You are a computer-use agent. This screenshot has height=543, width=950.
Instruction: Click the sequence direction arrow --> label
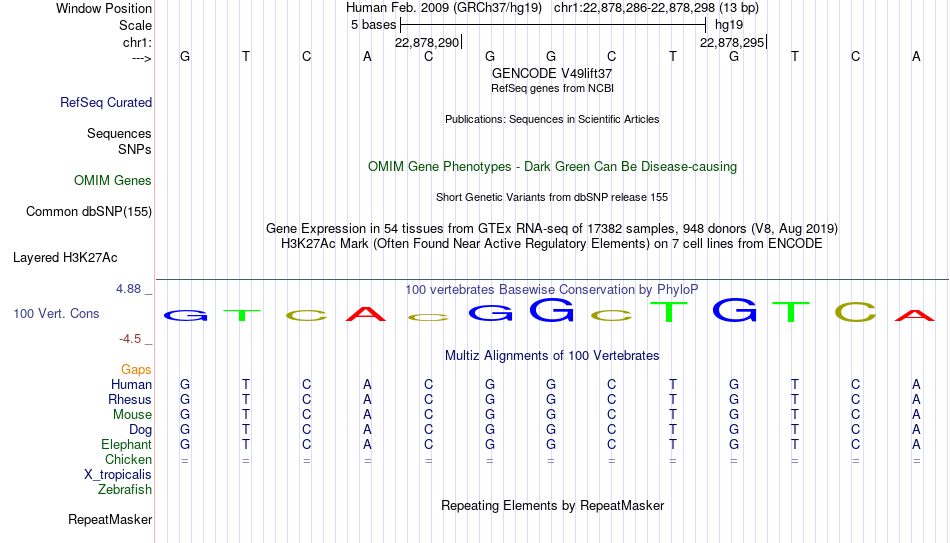142,58
